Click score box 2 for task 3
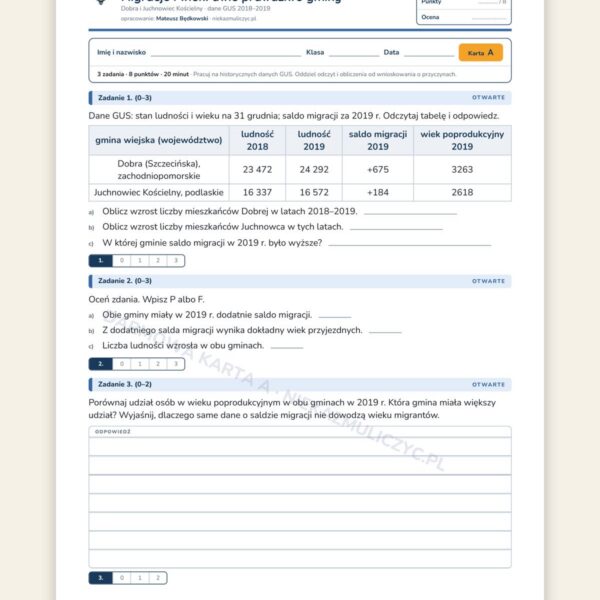Viewport: 600px width, 600px height. point(158,578)
